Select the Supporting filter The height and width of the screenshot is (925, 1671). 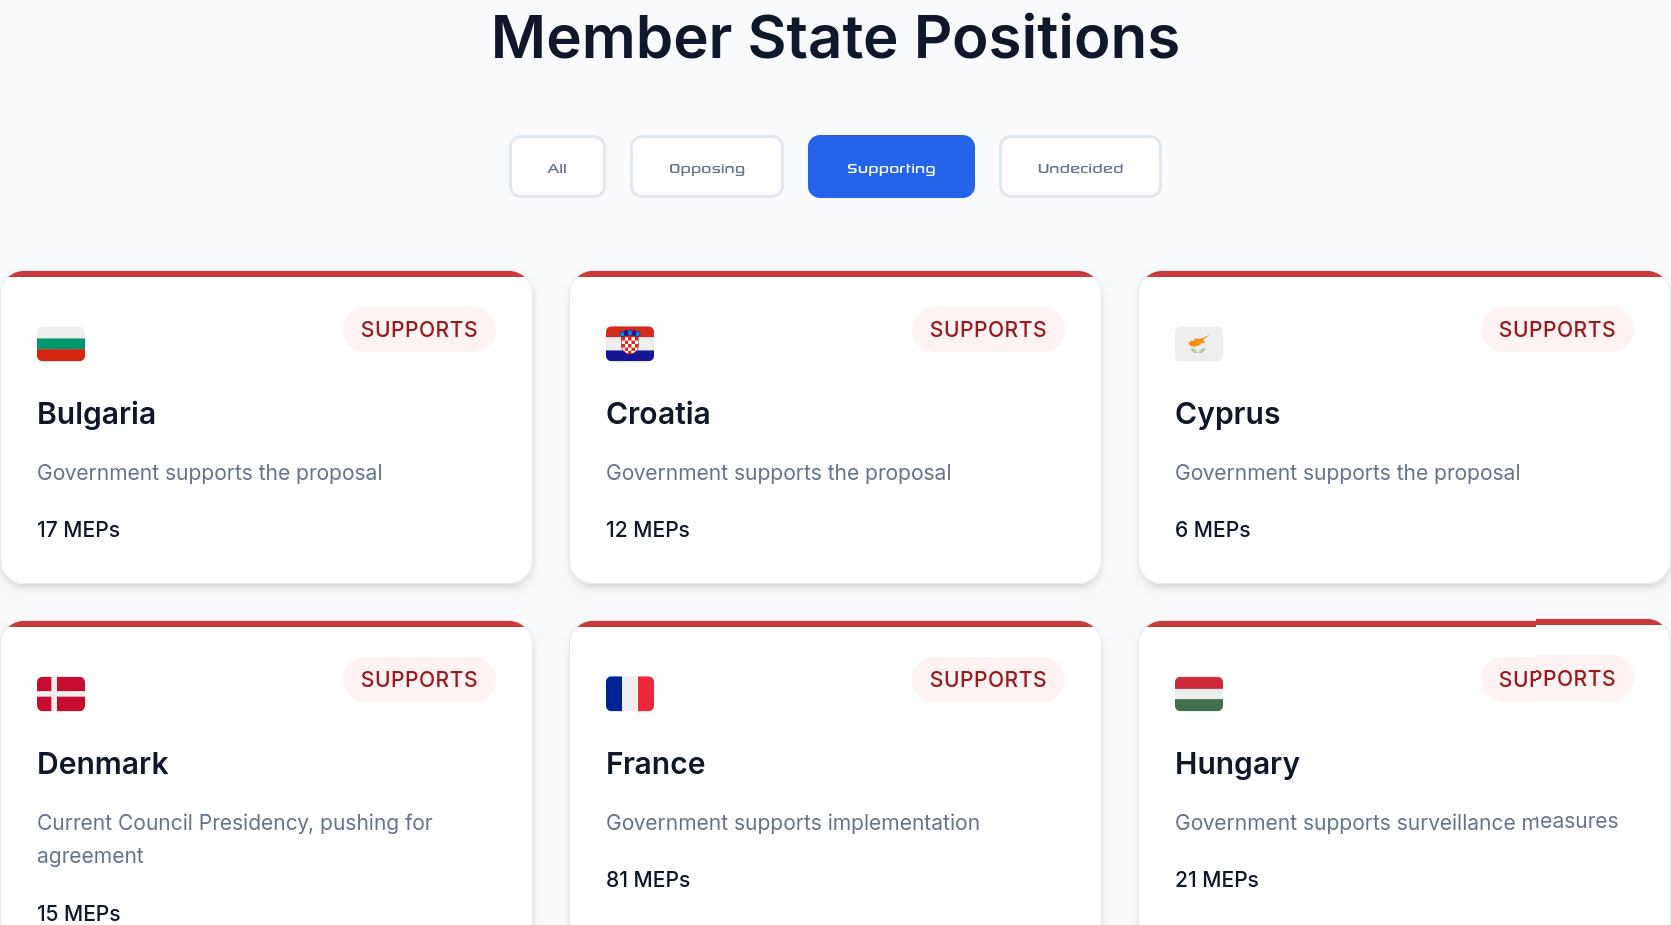891,167
